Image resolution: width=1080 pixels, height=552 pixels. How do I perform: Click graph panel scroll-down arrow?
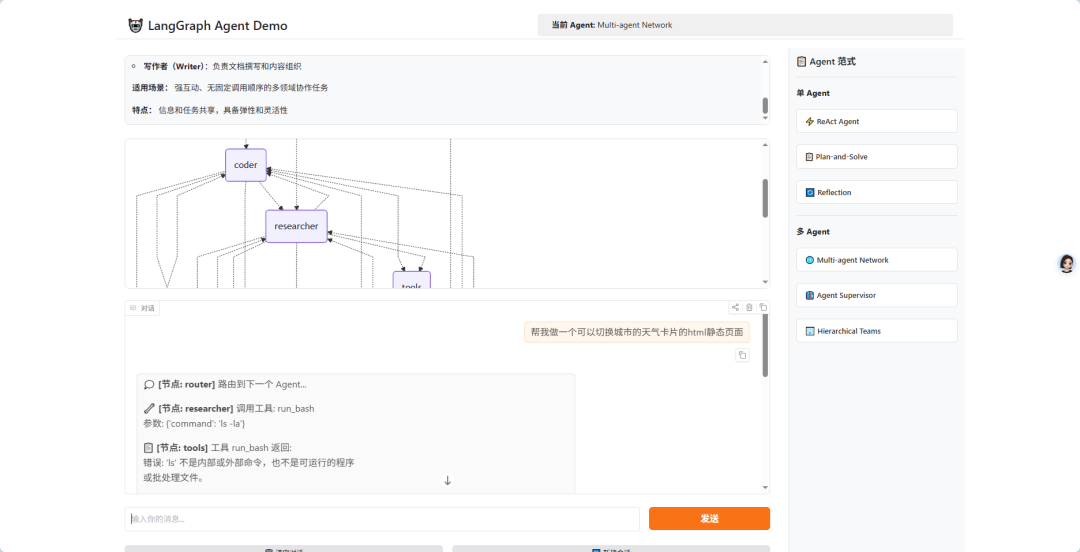tap(765, 282)
